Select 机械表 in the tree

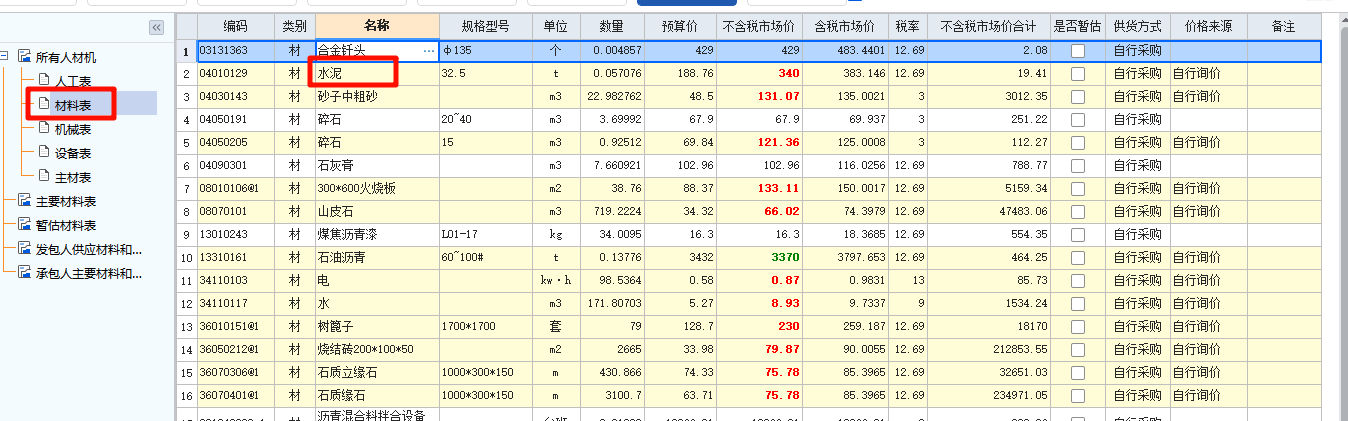73,129
